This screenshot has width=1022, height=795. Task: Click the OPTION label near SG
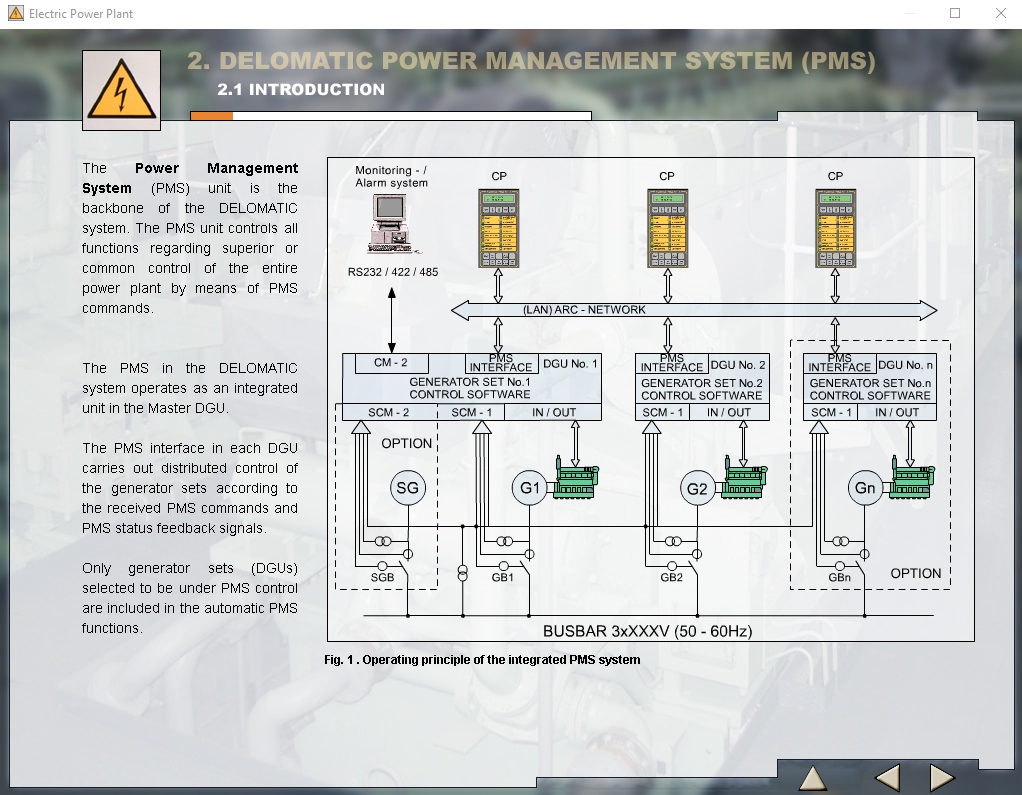407,443
